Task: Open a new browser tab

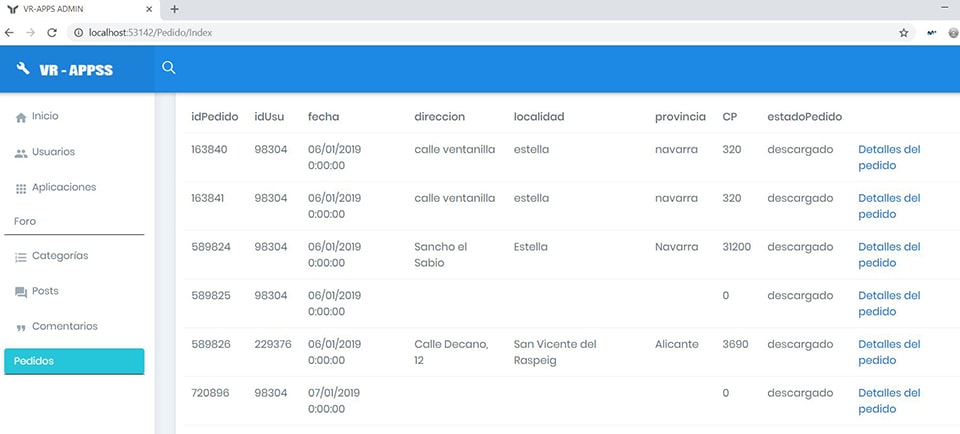Action: (x=174, y=9)
